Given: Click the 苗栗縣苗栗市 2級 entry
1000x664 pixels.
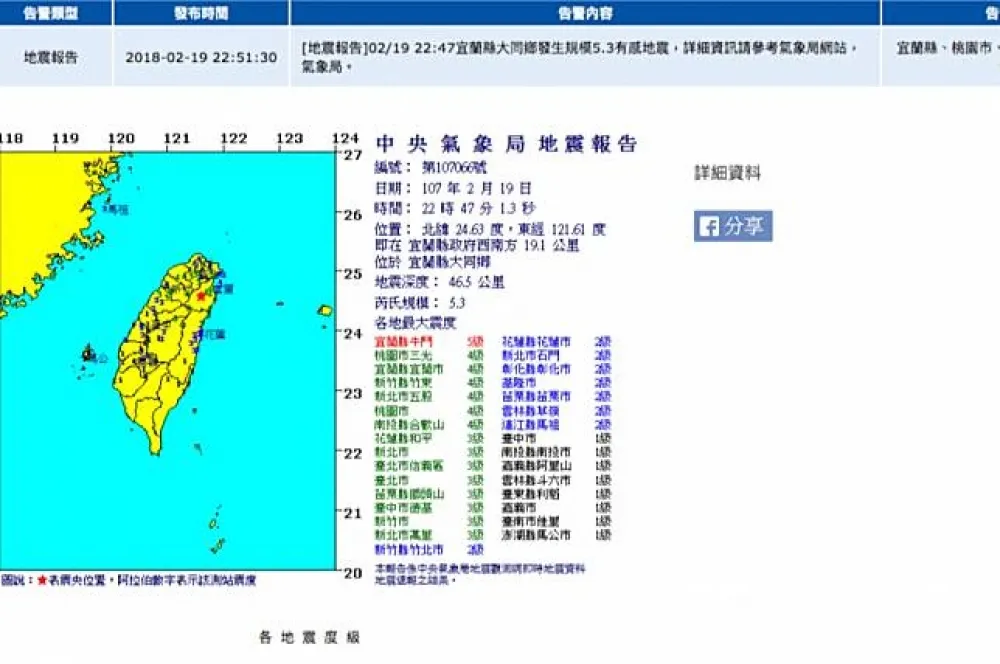Looking at the screenshot, I should [556, 397].
